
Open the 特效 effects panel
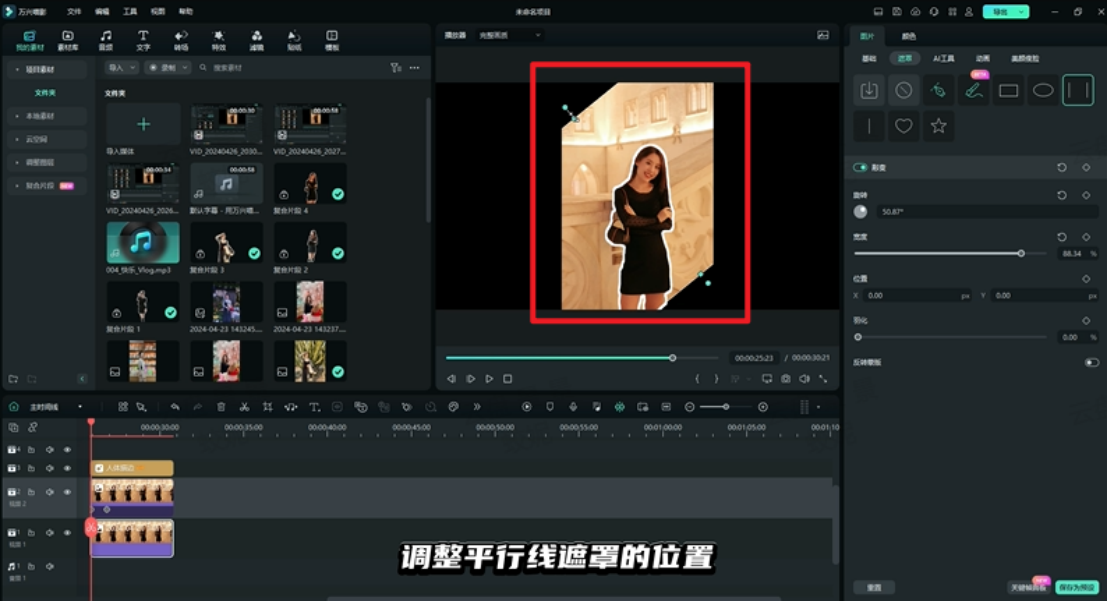218,39
